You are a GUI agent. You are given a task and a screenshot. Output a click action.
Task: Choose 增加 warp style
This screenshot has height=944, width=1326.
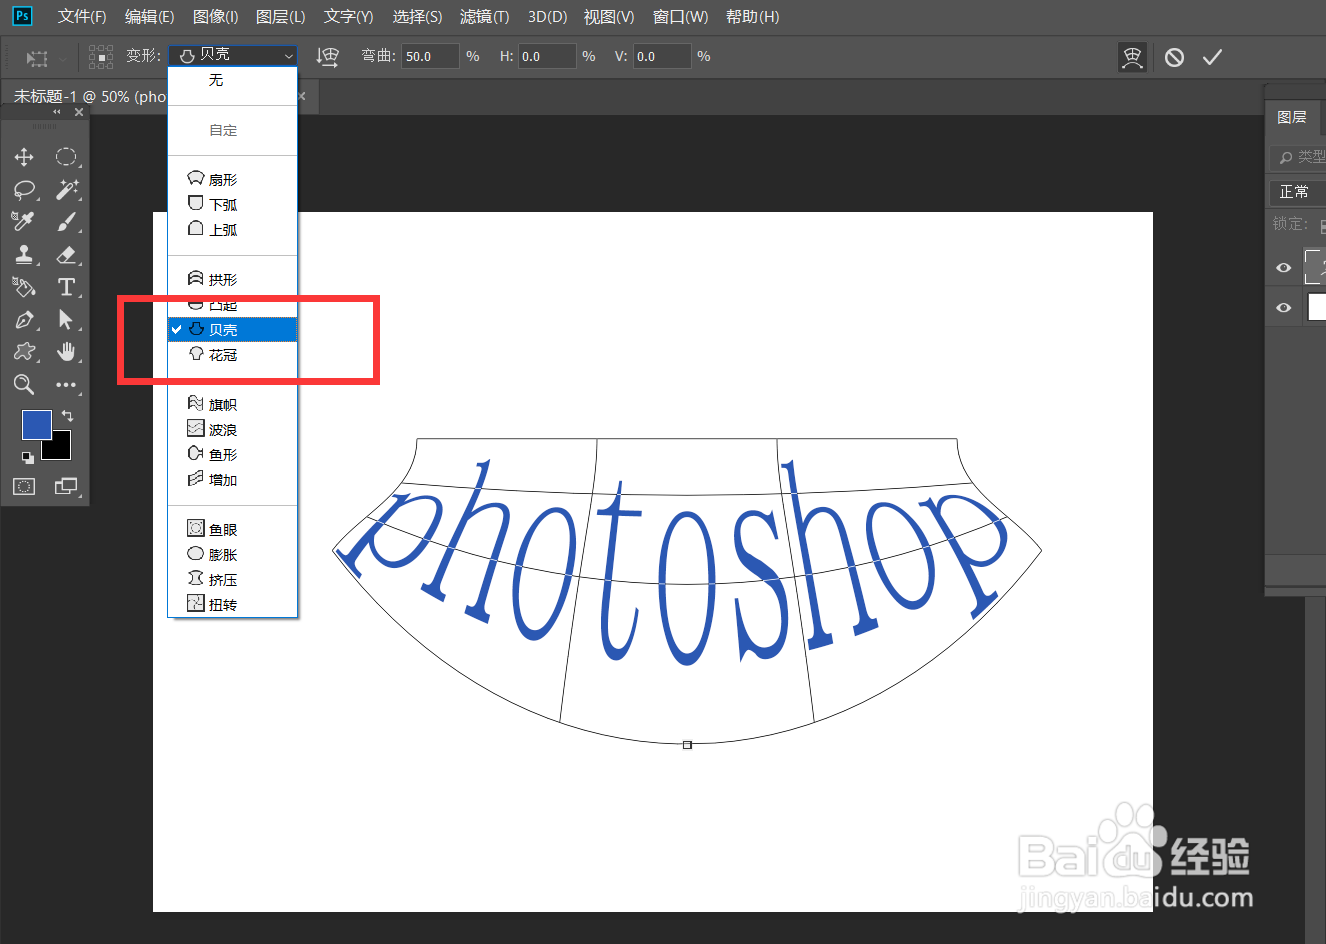pyautogui.click(x=233, y=480)
